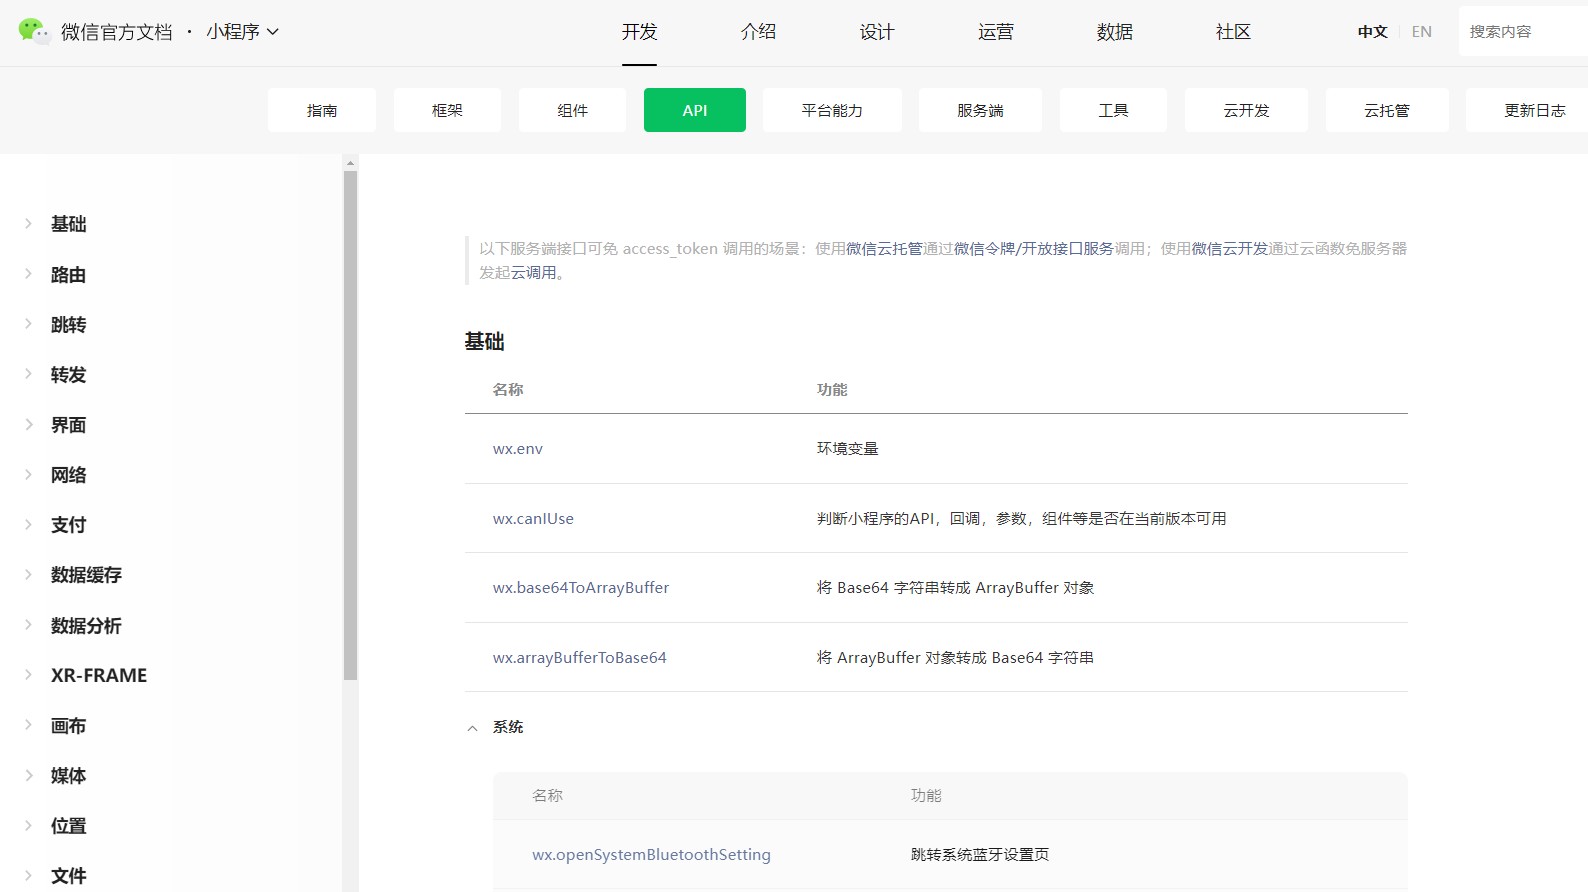Viewport: 1588px width, 892px height.
Task: Open the wx.env API link
Action: click(518, 449)
